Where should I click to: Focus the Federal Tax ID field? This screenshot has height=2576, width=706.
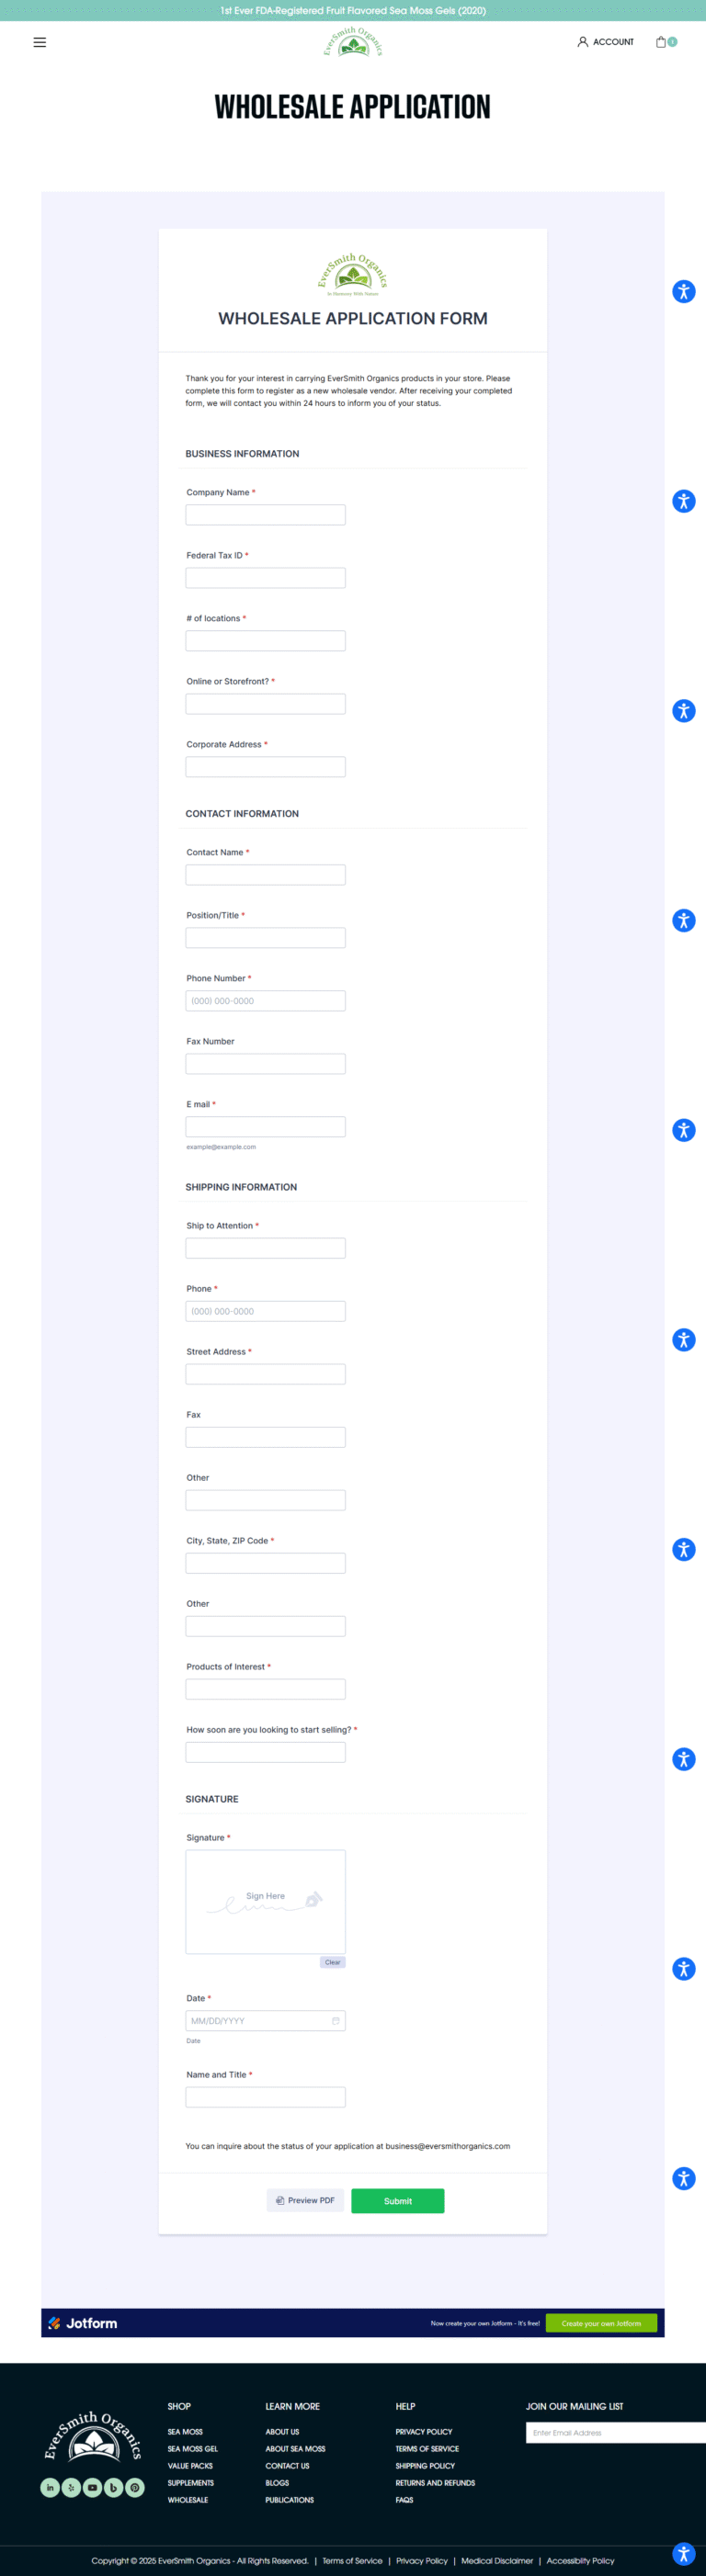point(265,578)
